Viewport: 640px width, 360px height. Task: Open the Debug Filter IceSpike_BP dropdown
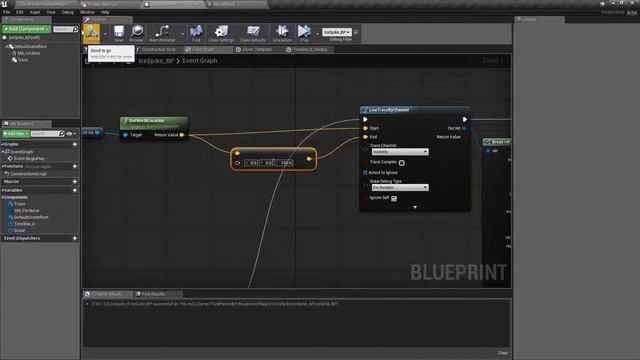pos(337,32)
